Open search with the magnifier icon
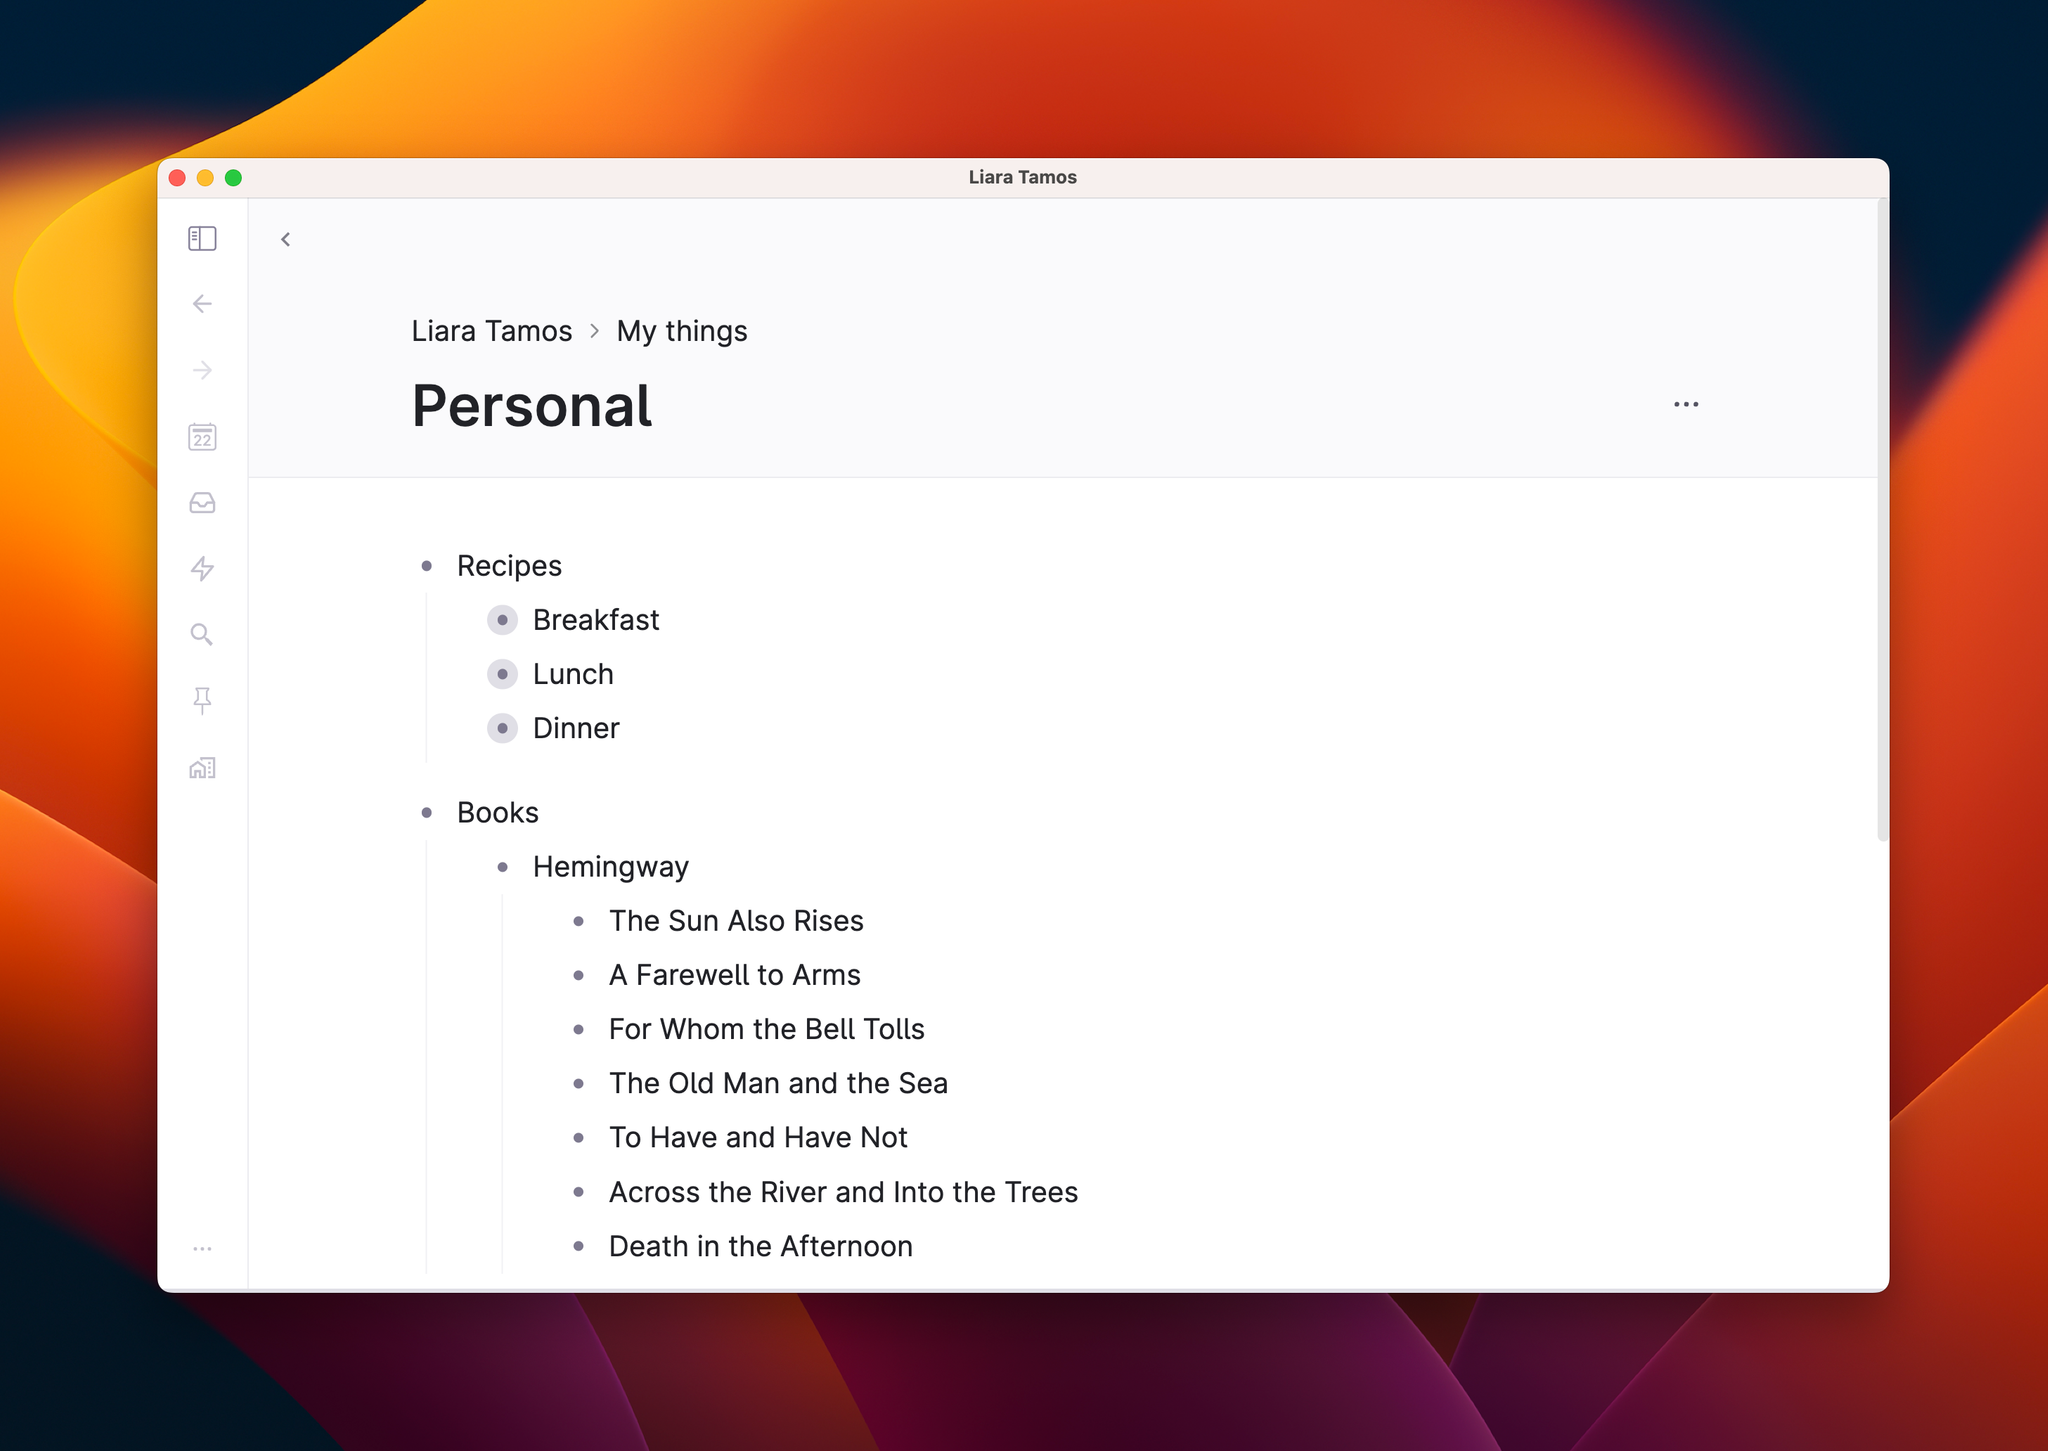2048x1451 pixels. click(x=202, y=635)
